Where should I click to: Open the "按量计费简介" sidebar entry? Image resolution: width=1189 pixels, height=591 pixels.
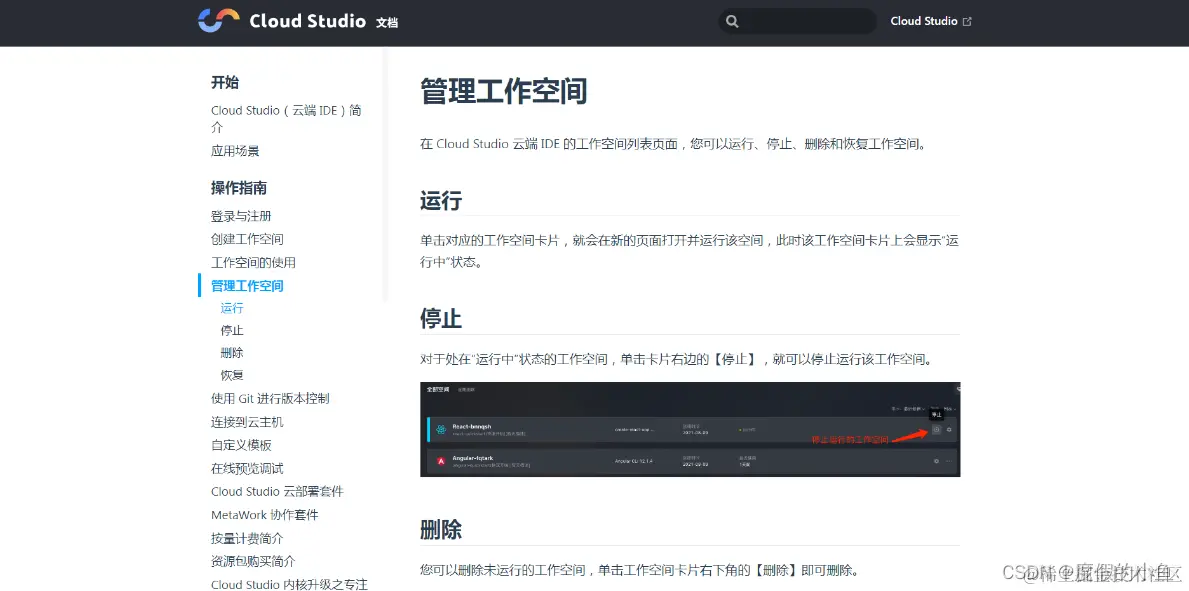pos(247,539)
